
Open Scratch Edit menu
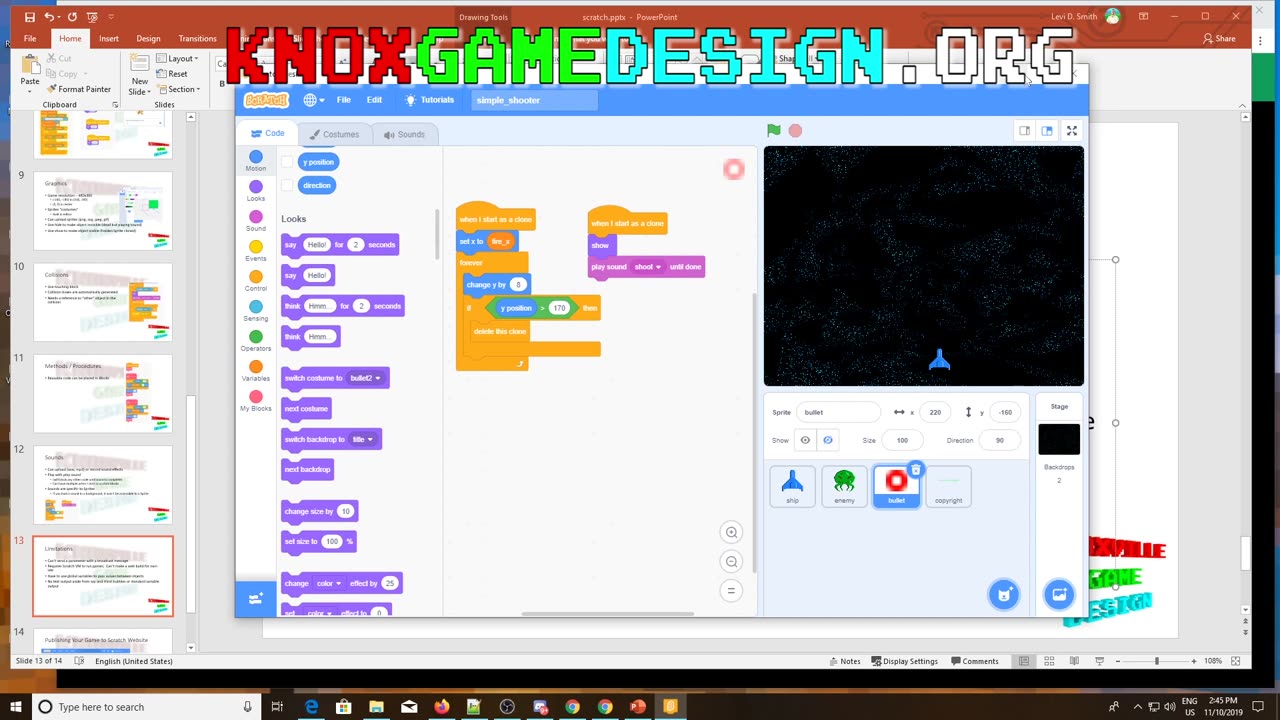point(374,100)
